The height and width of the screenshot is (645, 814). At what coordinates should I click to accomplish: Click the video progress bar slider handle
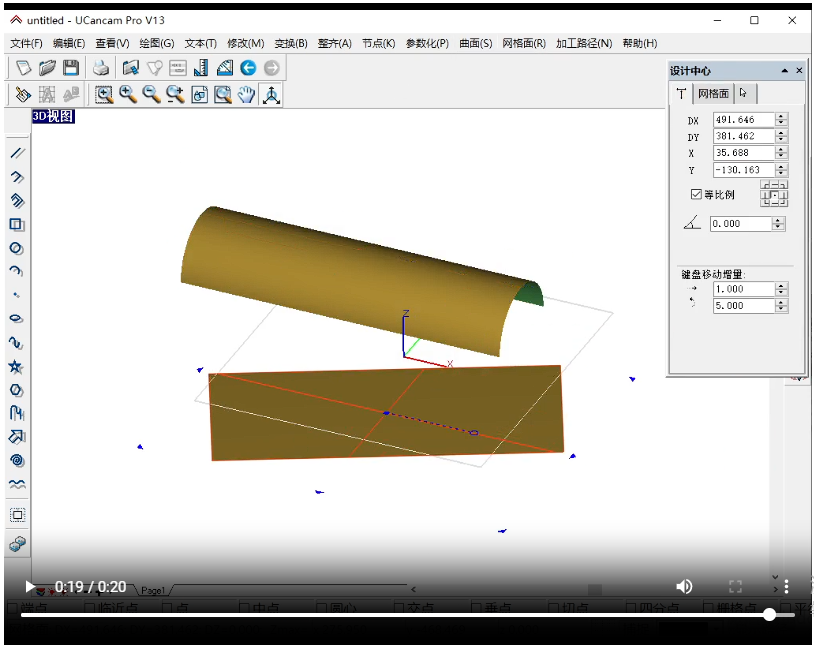[x=769, y=614]
